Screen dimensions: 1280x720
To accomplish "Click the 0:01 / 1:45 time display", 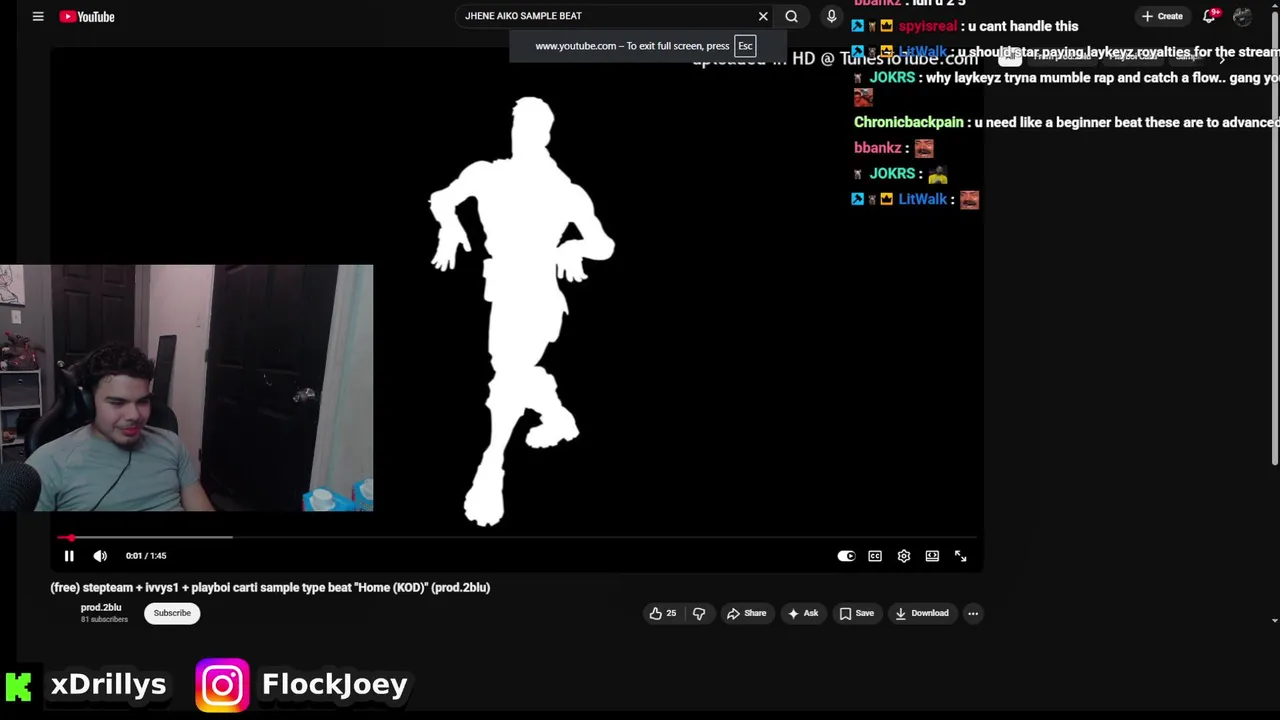I will (x=146, y=556).
